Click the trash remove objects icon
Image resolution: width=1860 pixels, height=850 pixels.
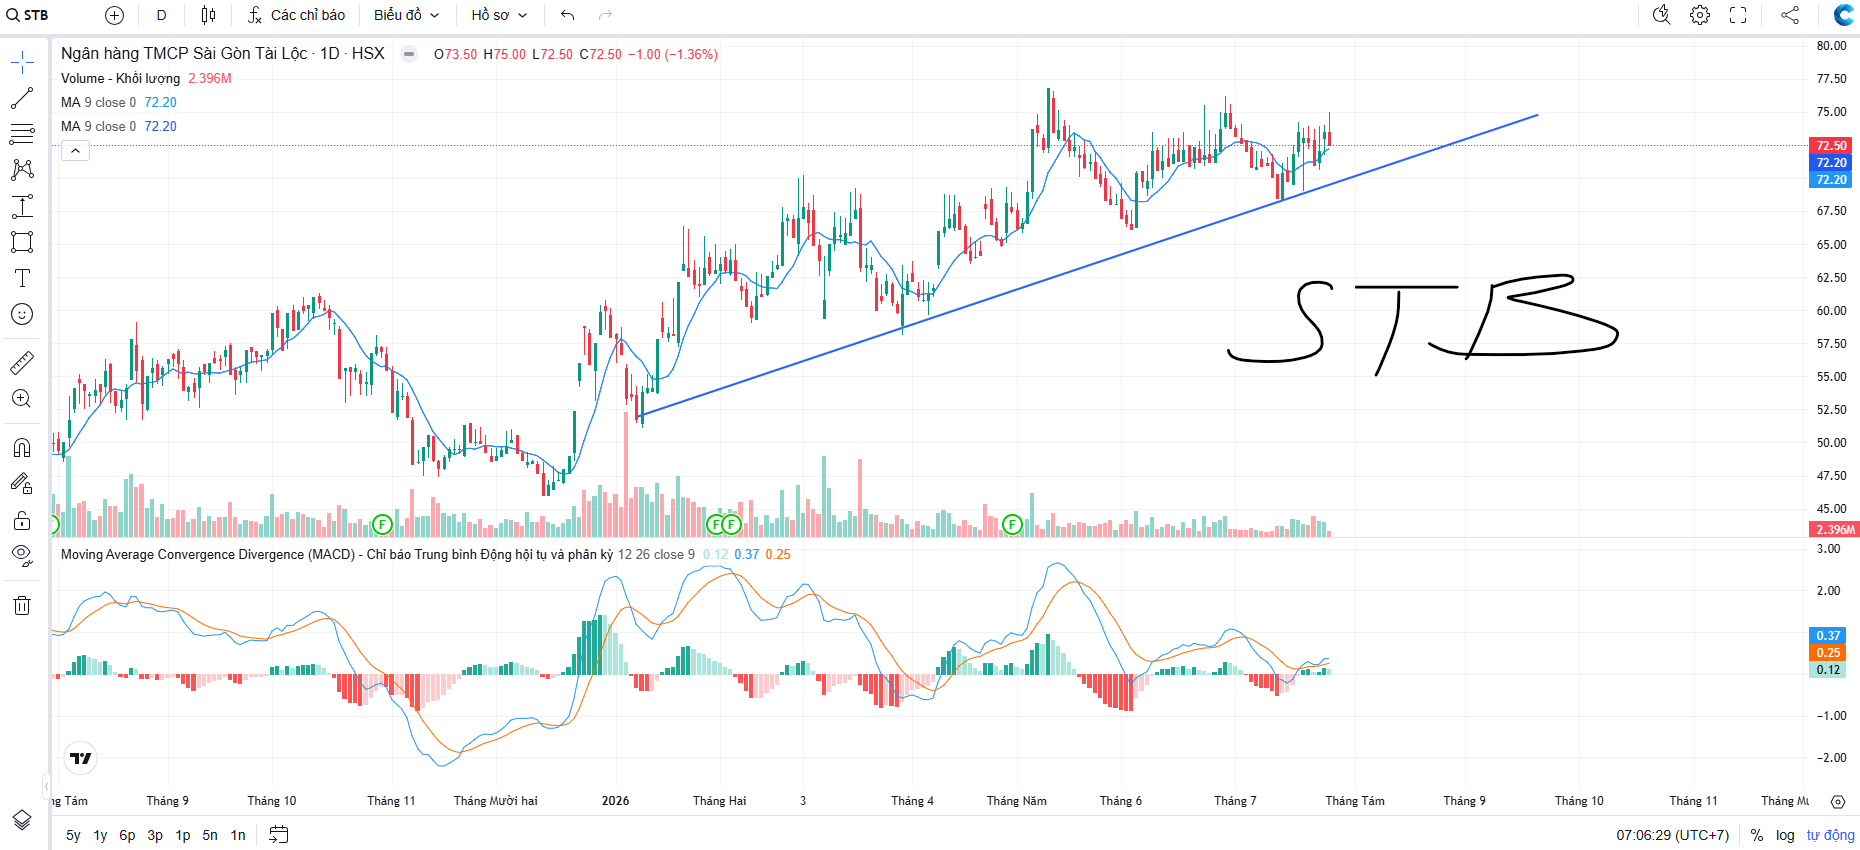[x=22, y=605]
